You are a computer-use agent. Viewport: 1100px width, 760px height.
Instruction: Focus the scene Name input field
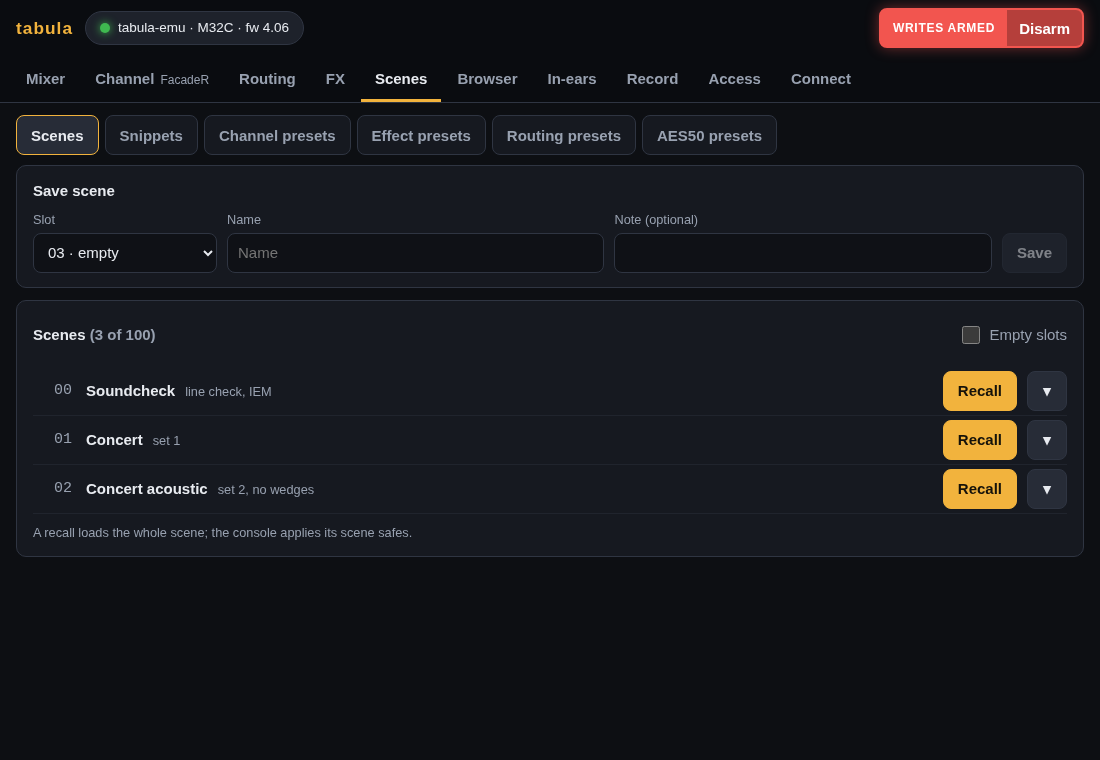pos(415,253)
